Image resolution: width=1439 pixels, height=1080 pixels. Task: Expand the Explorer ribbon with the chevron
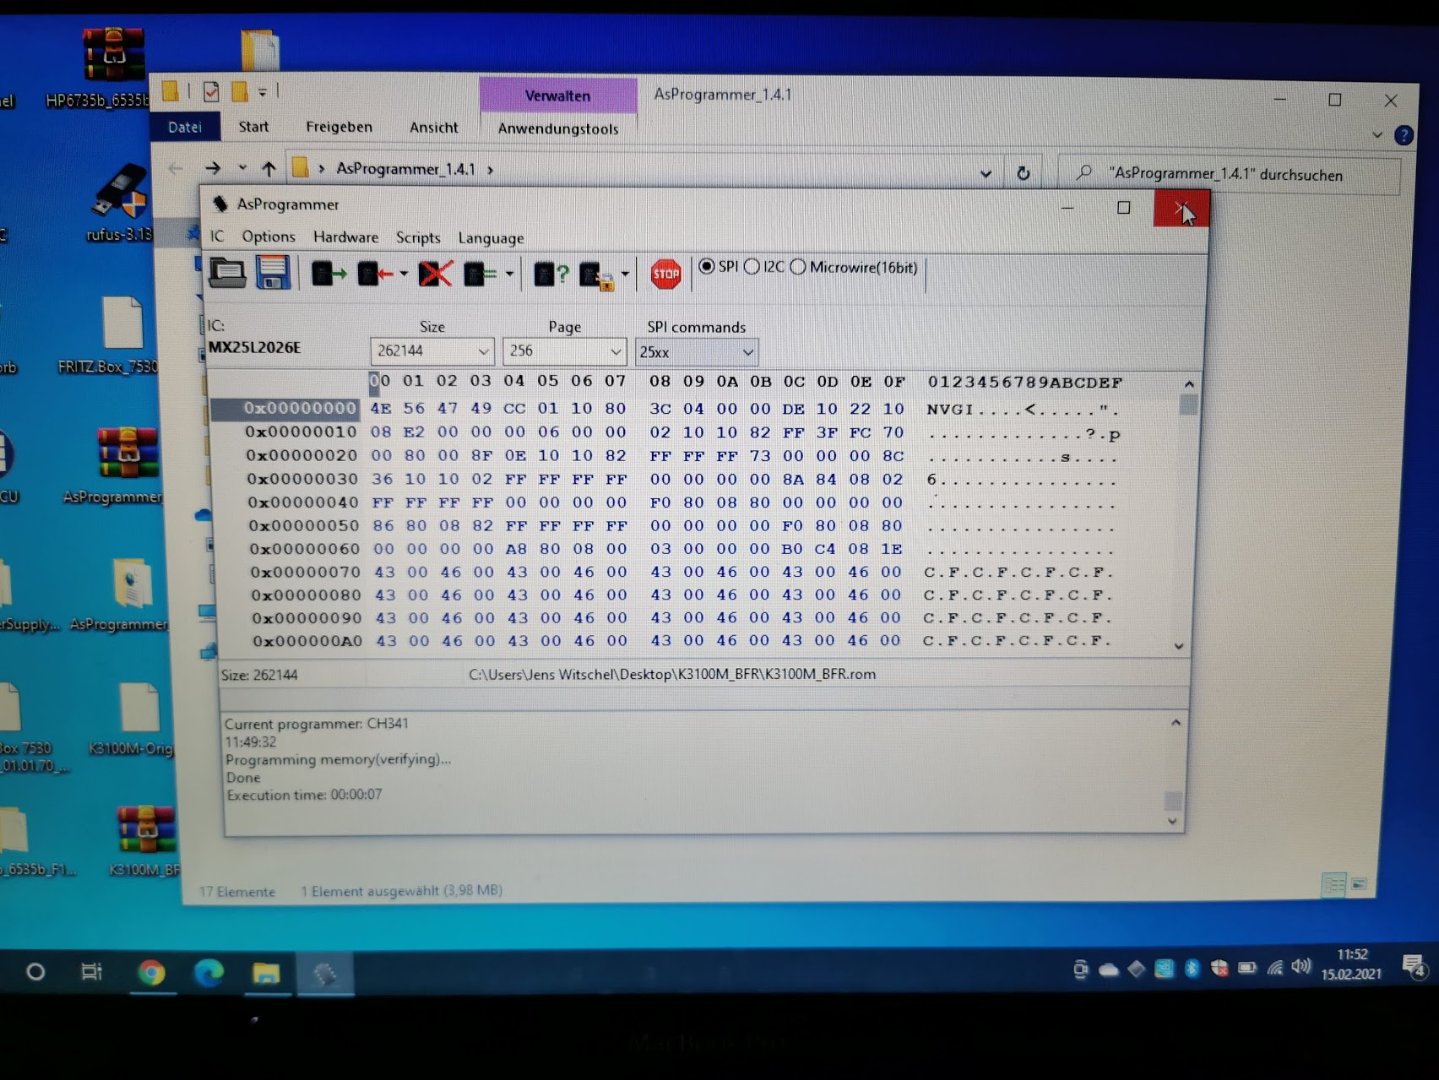tap(1377, 134)
